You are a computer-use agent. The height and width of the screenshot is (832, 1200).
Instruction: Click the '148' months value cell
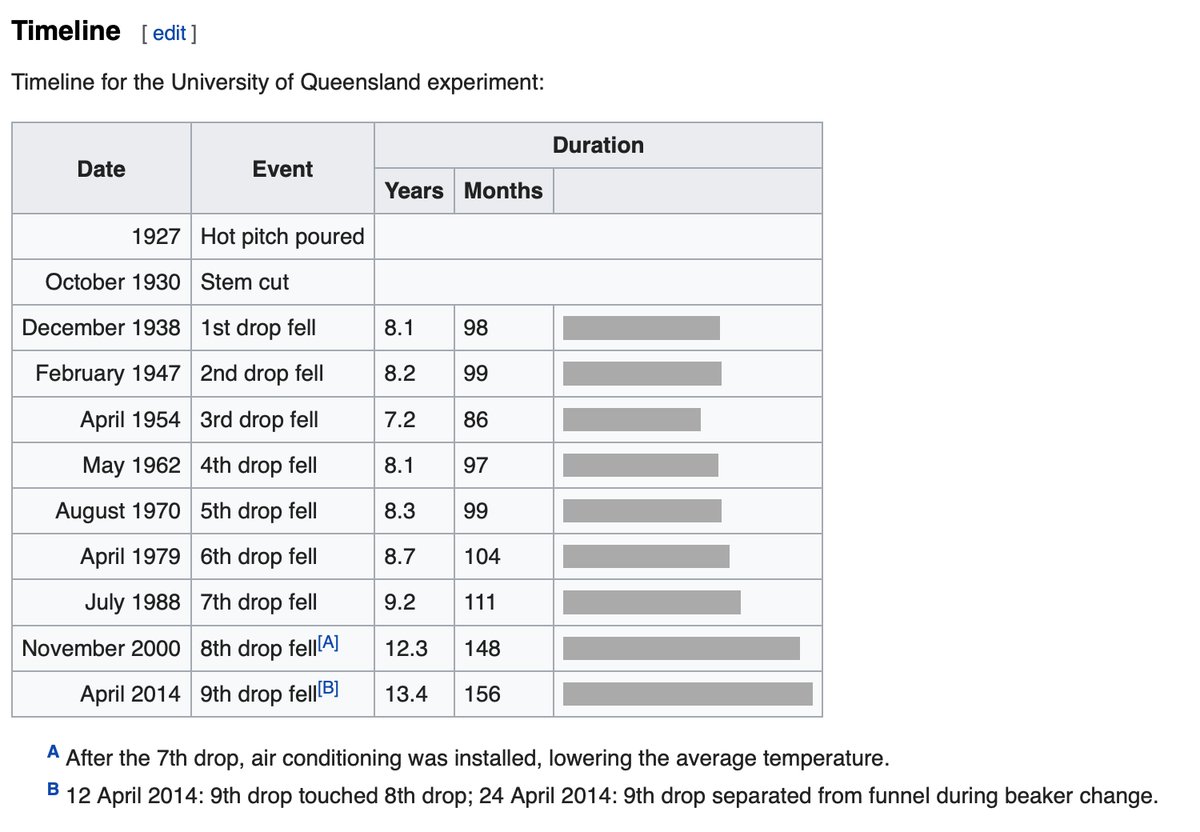(x=482, y=648)
